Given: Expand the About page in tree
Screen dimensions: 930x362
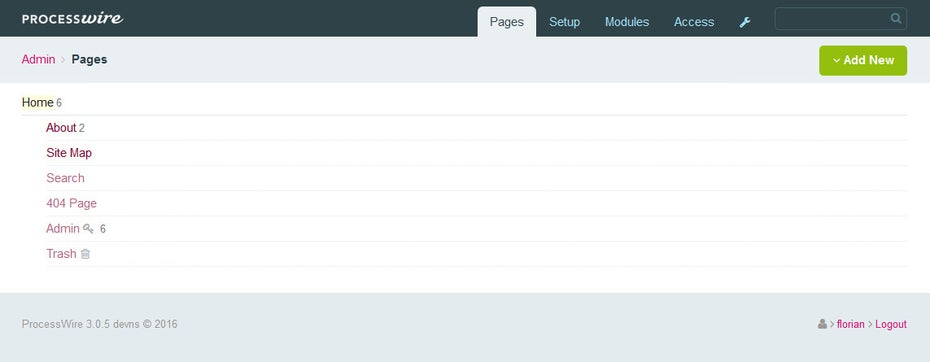Looking at the screenshot, I should (61, 128).
